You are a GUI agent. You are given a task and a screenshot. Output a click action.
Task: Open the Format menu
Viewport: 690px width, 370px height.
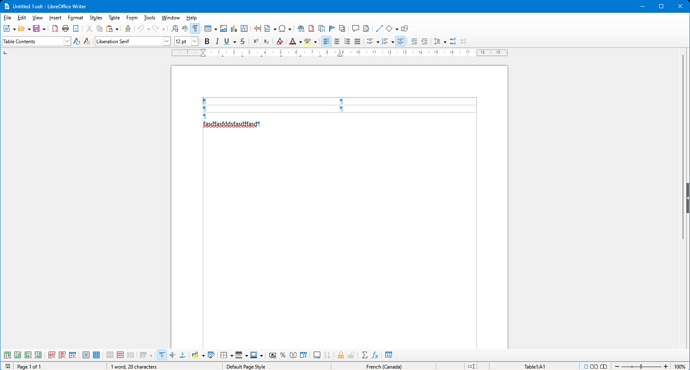[x=75, y=18]
